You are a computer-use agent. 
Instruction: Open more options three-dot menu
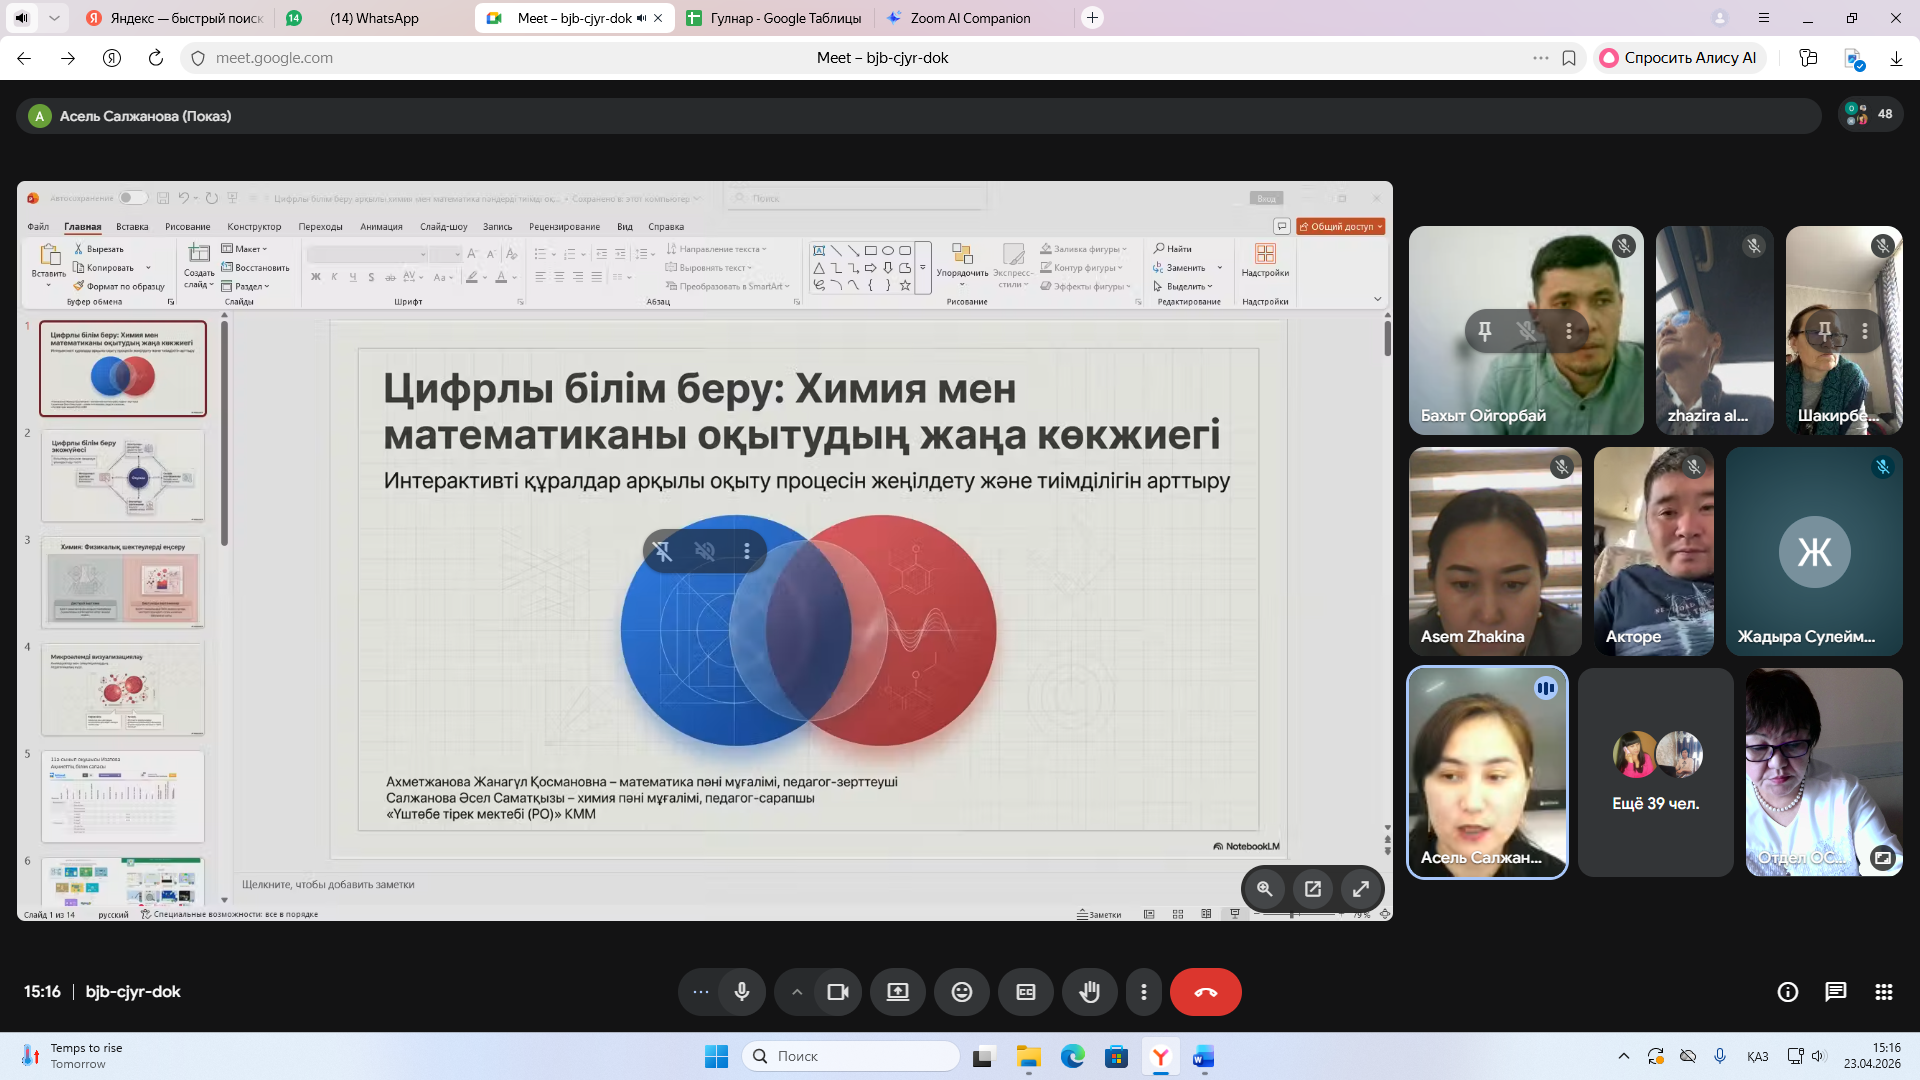pos(1143,992)
